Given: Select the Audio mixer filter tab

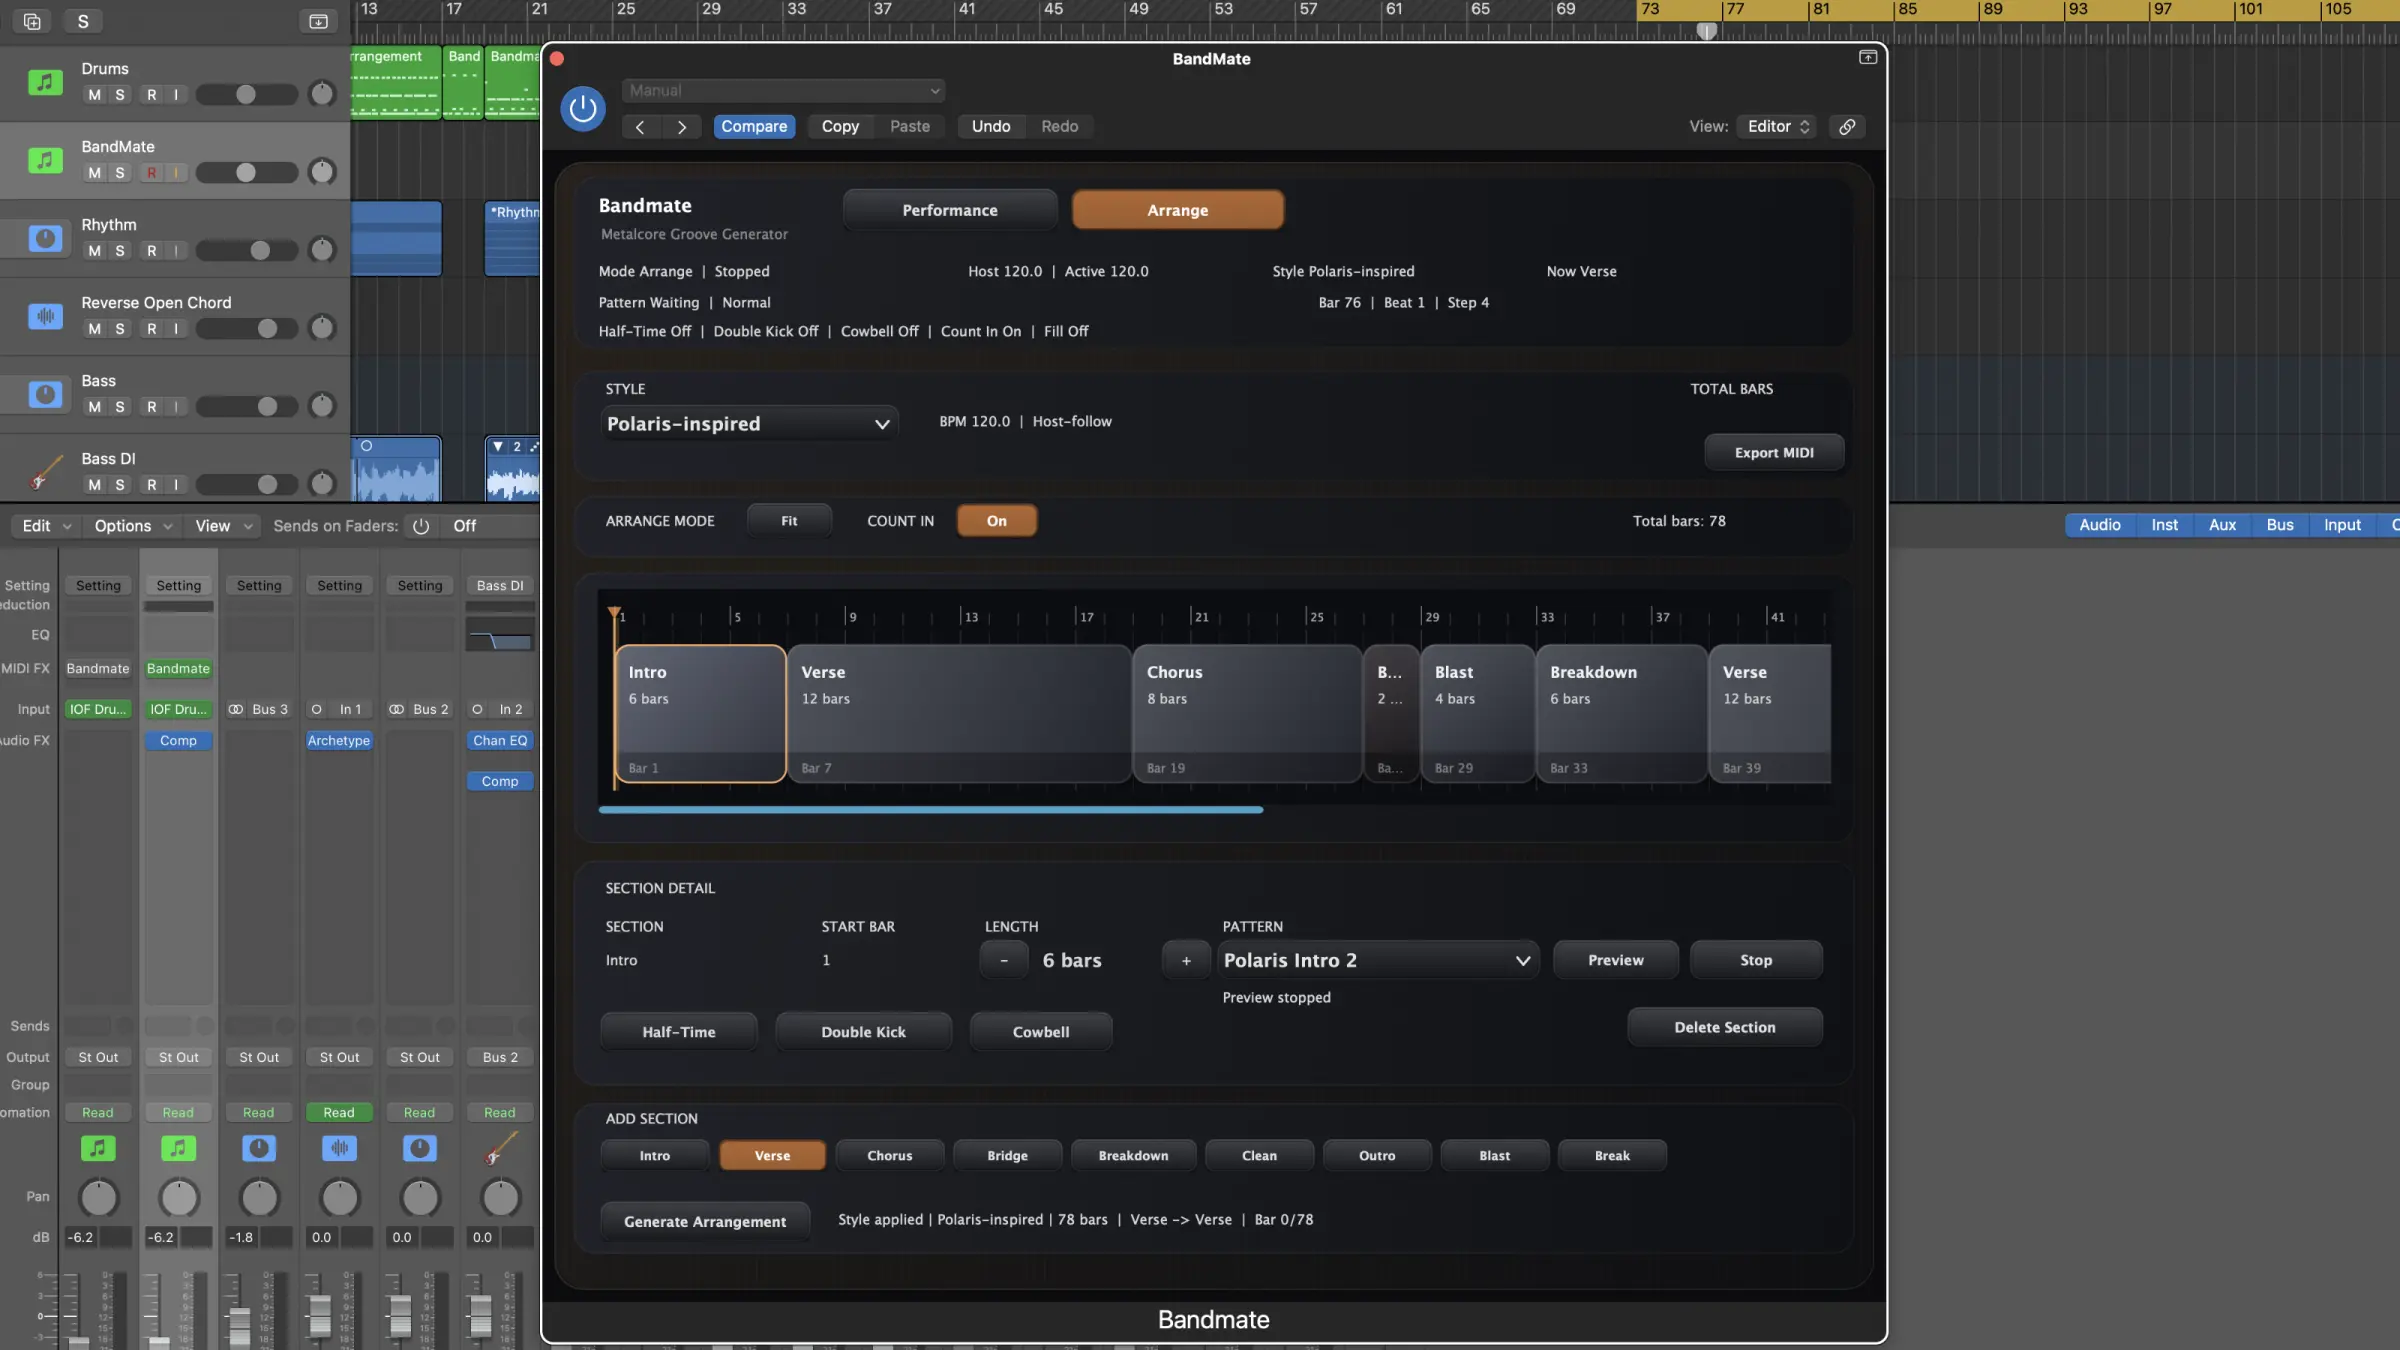Looking at the screenshot, I should point(2100,525).
